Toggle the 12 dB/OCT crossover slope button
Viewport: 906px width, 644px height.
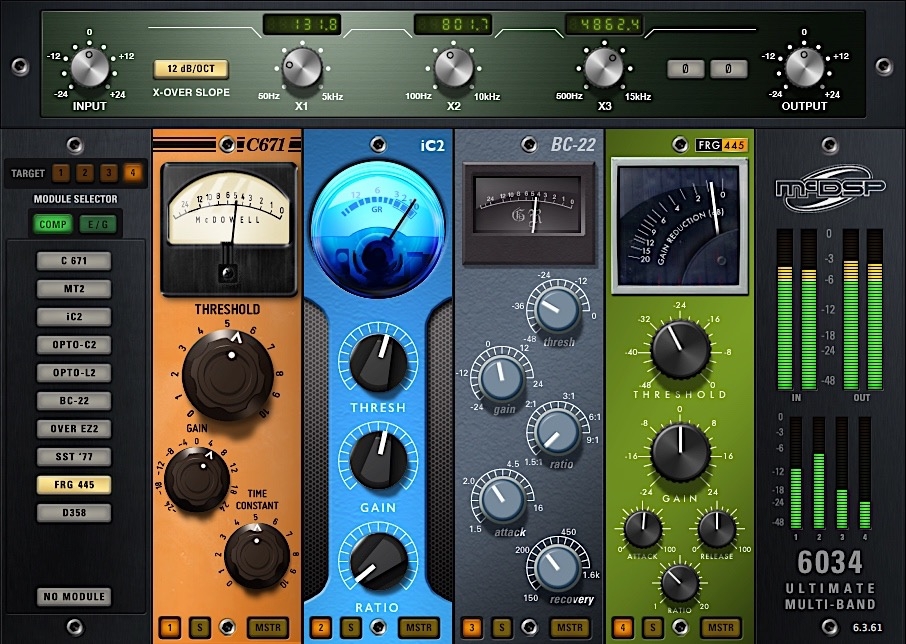191,69
